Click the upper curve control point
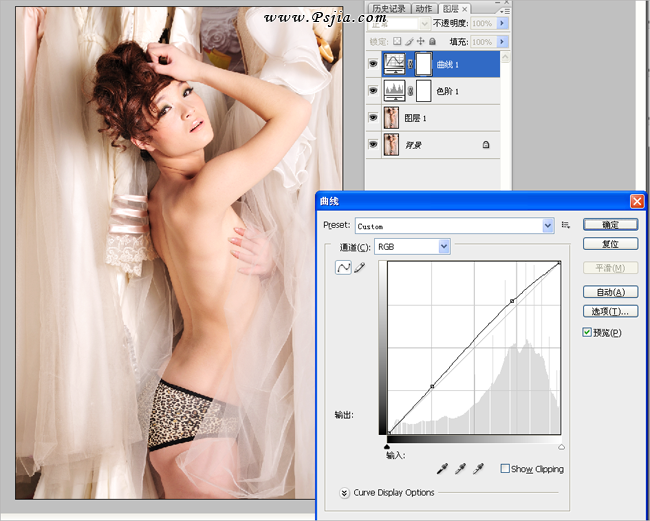This screenshot has width=650, height=521. point(512,301)
